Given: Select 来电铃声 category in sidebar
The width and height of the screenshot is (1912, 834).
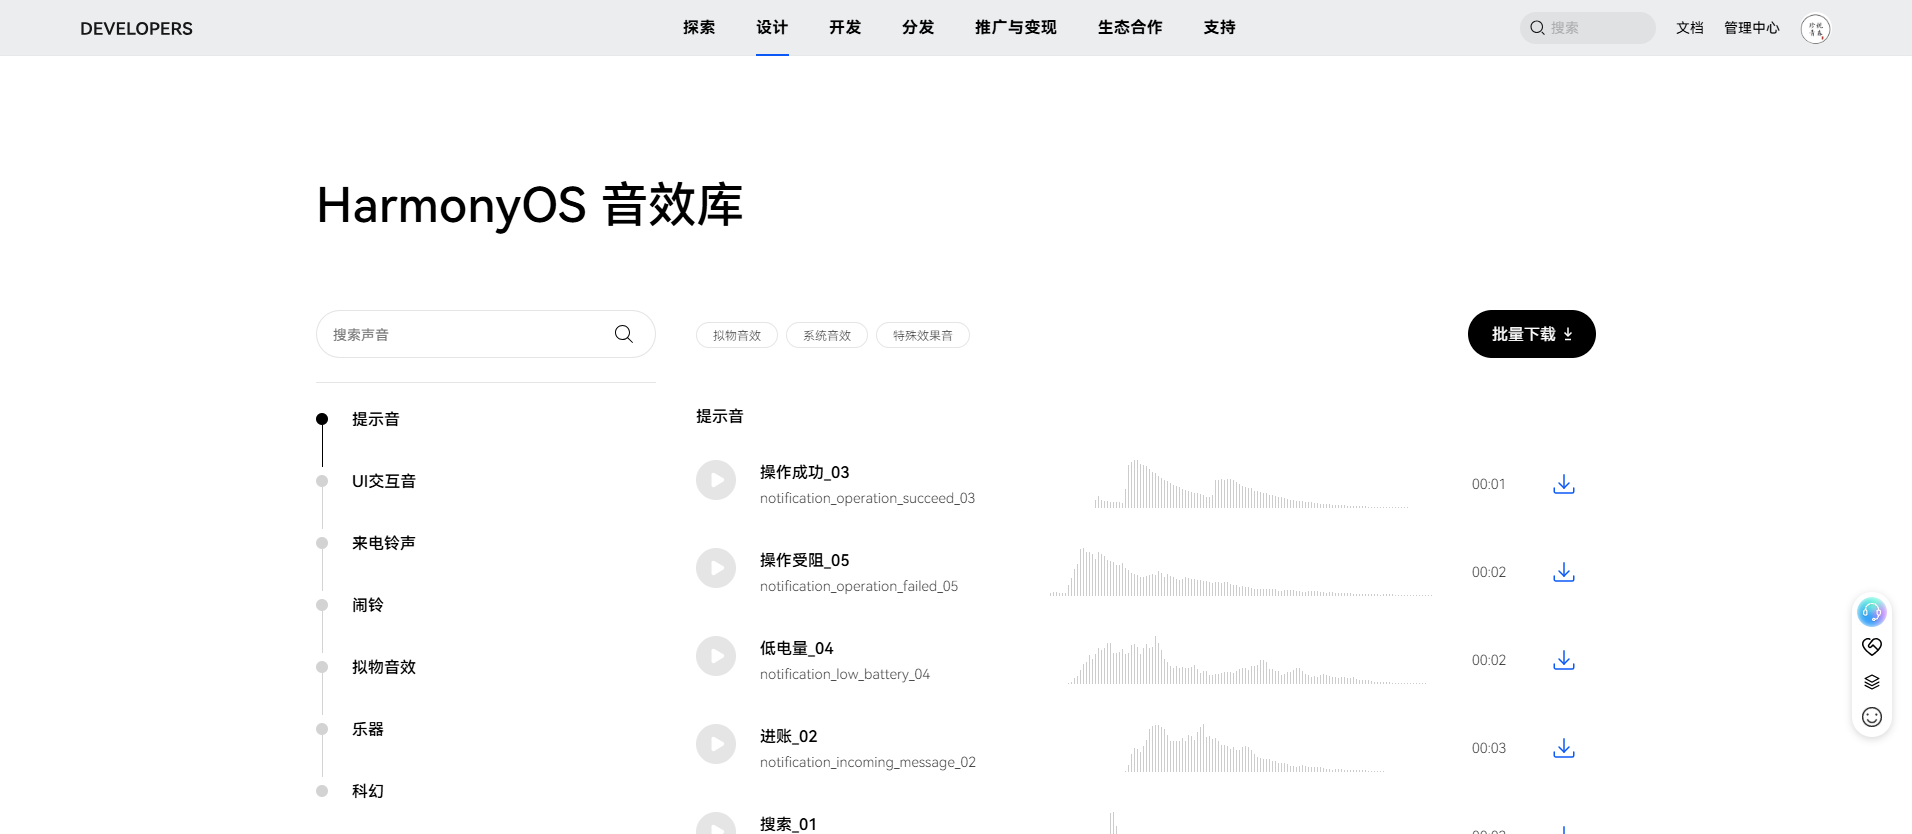Looking at the screenshot, I should (x=383, y=543).
